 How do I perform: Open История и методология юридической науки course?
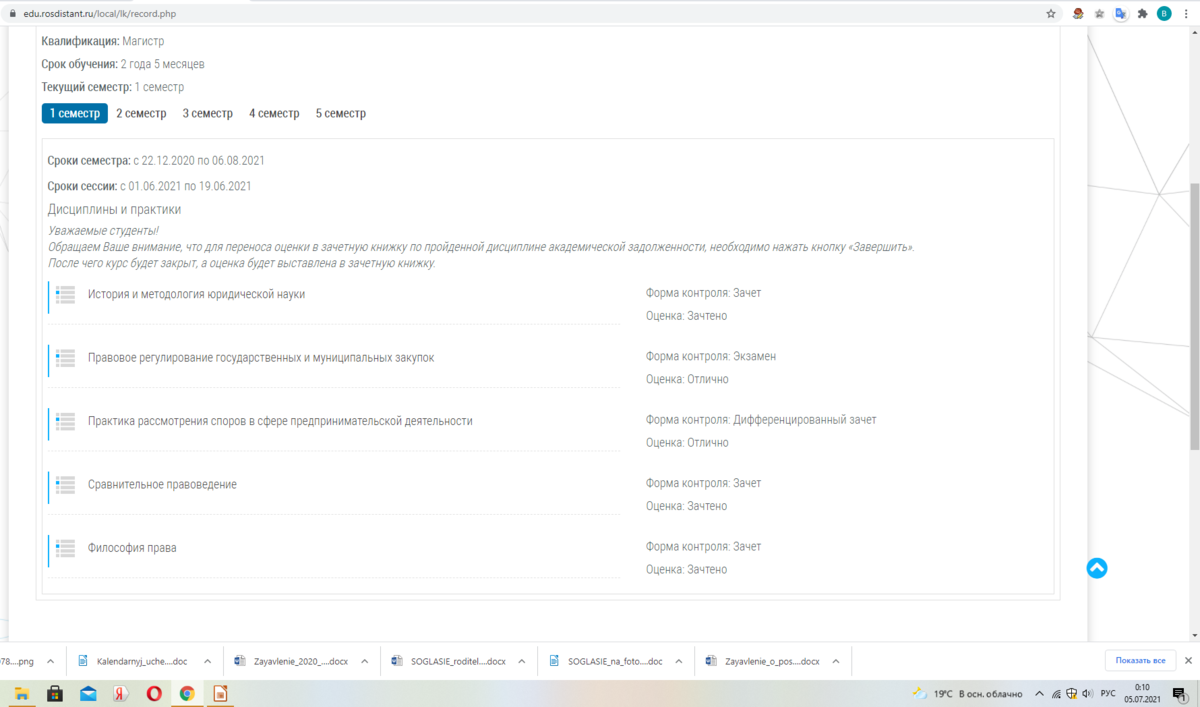tap(197, 294)
